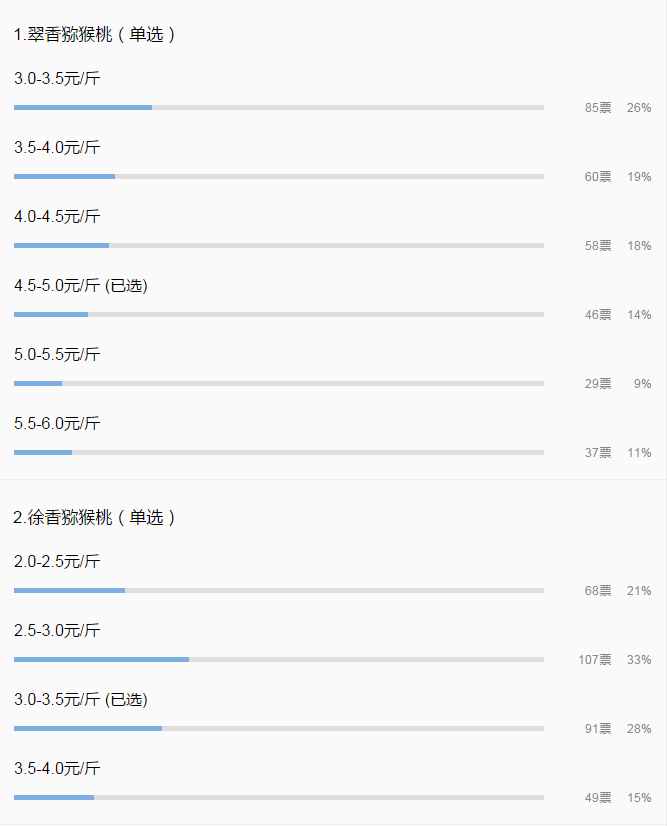
Task: Select the 3.0-3.5元/斤 option under 翠香猕猴桃
Action: click(57, 78)
